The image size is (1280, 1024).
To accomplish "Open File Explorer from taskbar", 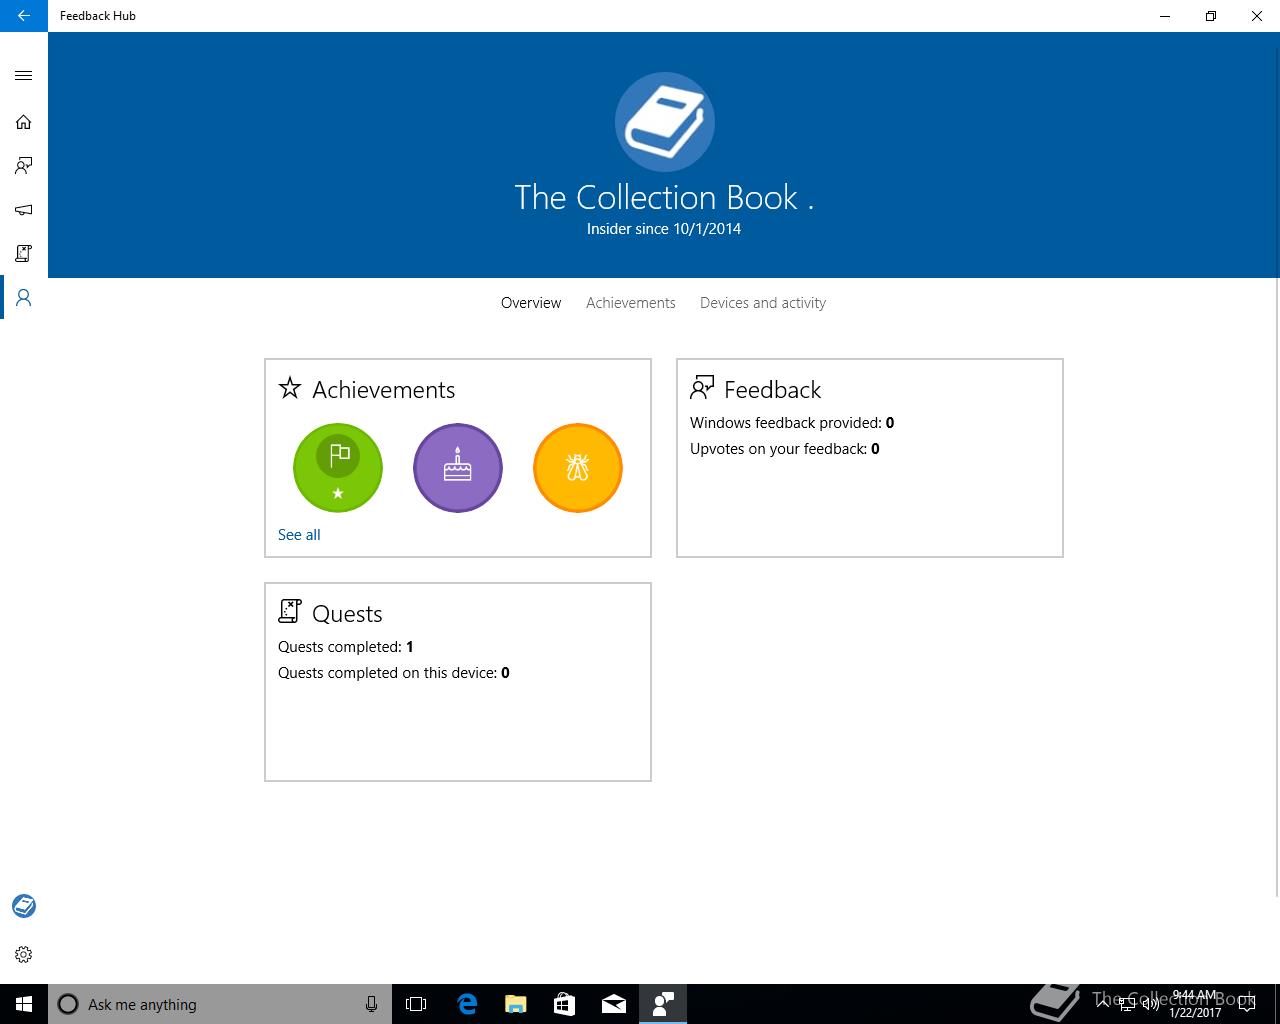I will (515, 1004).
